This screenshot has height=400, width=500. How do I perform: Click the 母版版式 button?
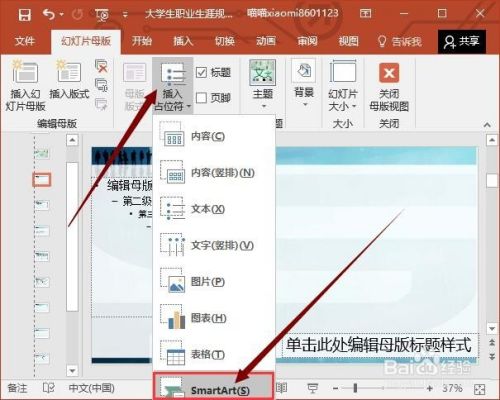(135, 86)
